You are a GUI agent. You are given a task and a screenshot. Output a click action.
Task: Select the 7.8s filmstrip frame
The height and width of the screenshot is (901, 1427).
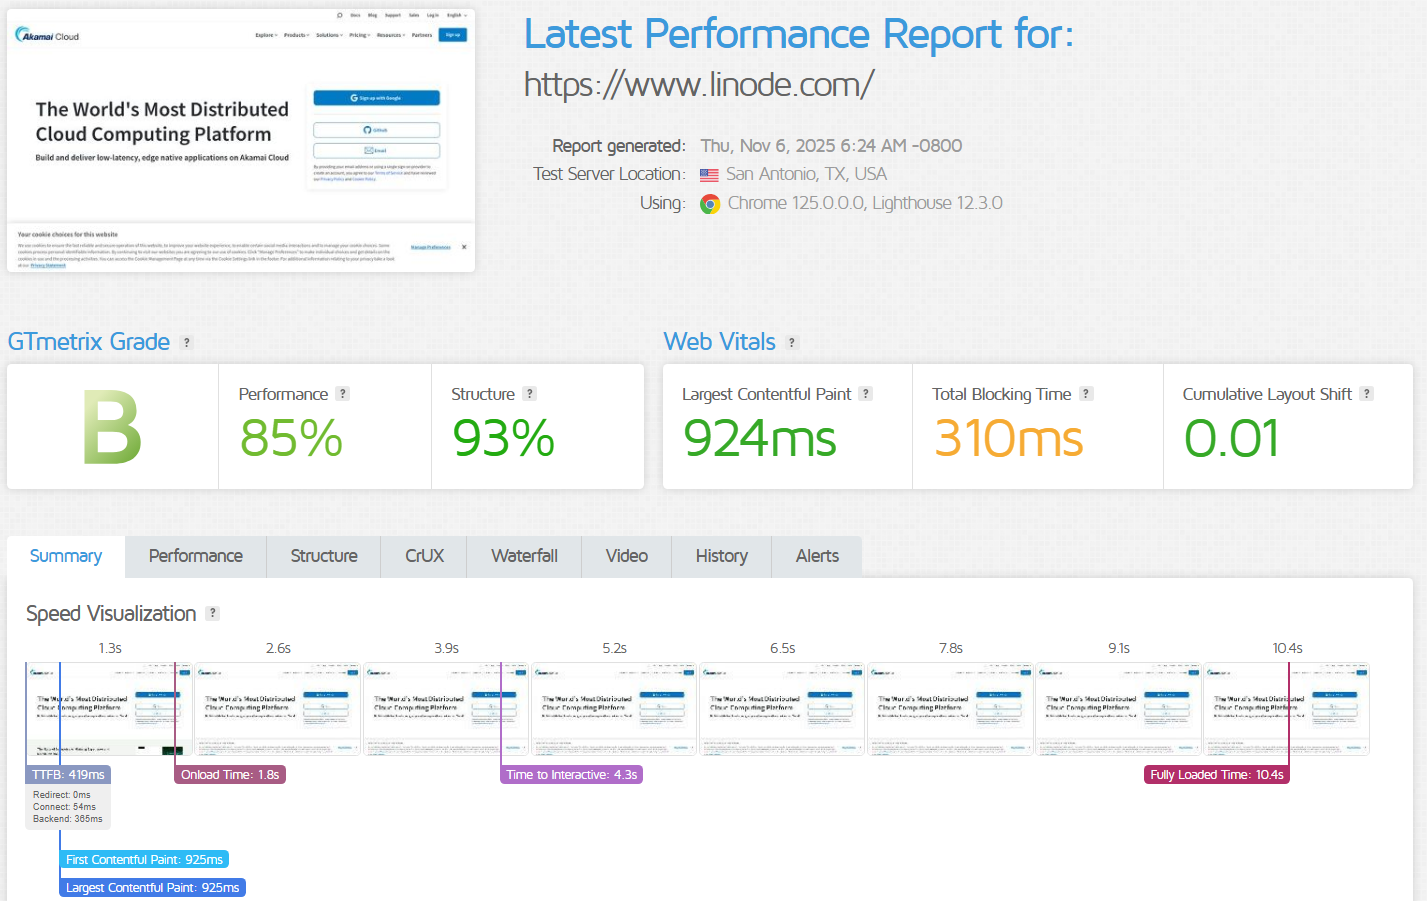pos(950,708)
